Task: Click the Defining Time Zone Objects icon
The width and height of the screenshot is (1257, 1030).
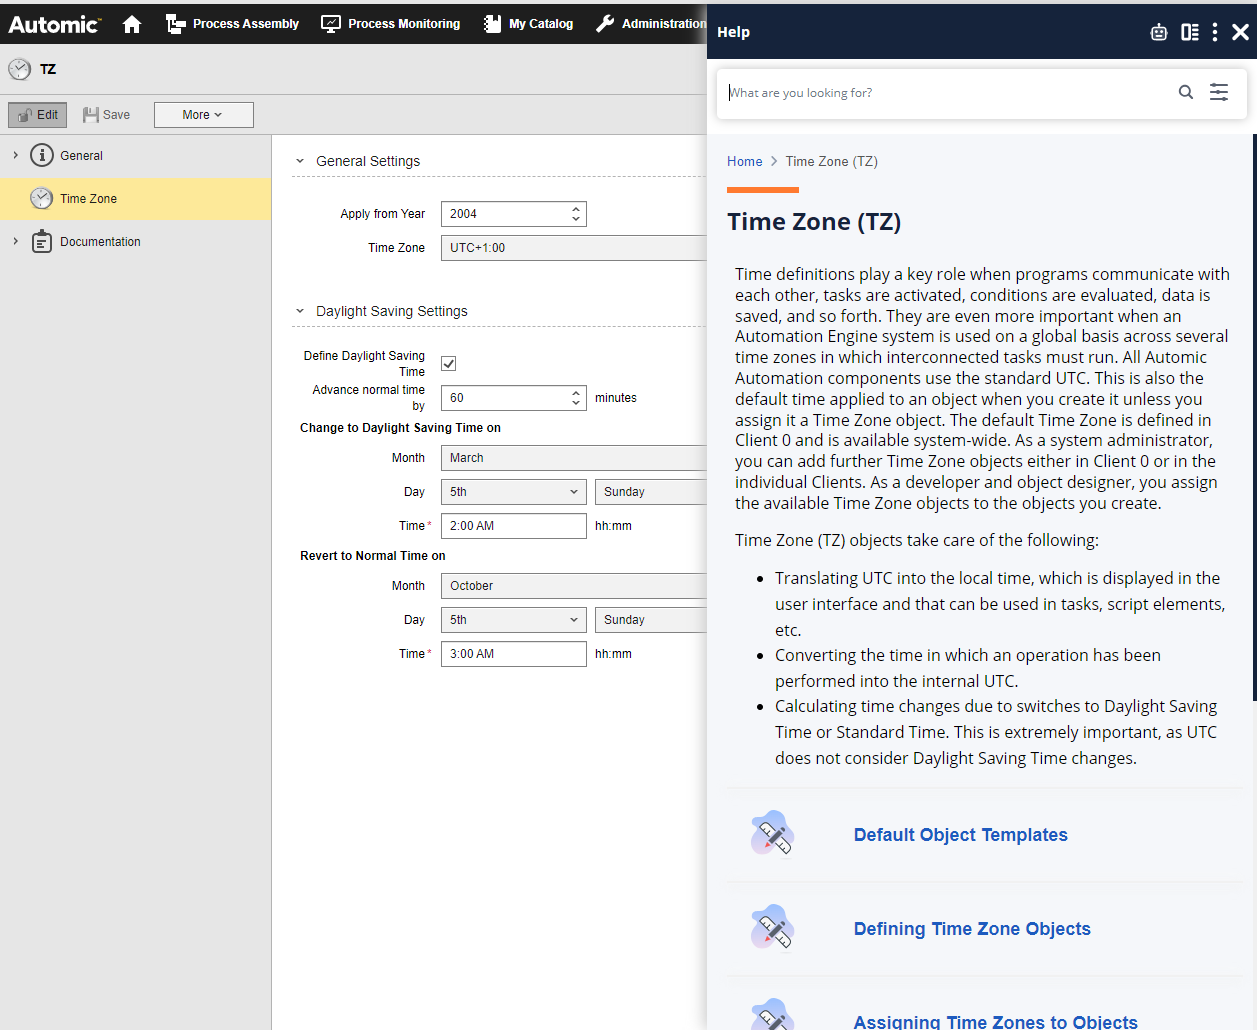Action: (x=772, y=928)
